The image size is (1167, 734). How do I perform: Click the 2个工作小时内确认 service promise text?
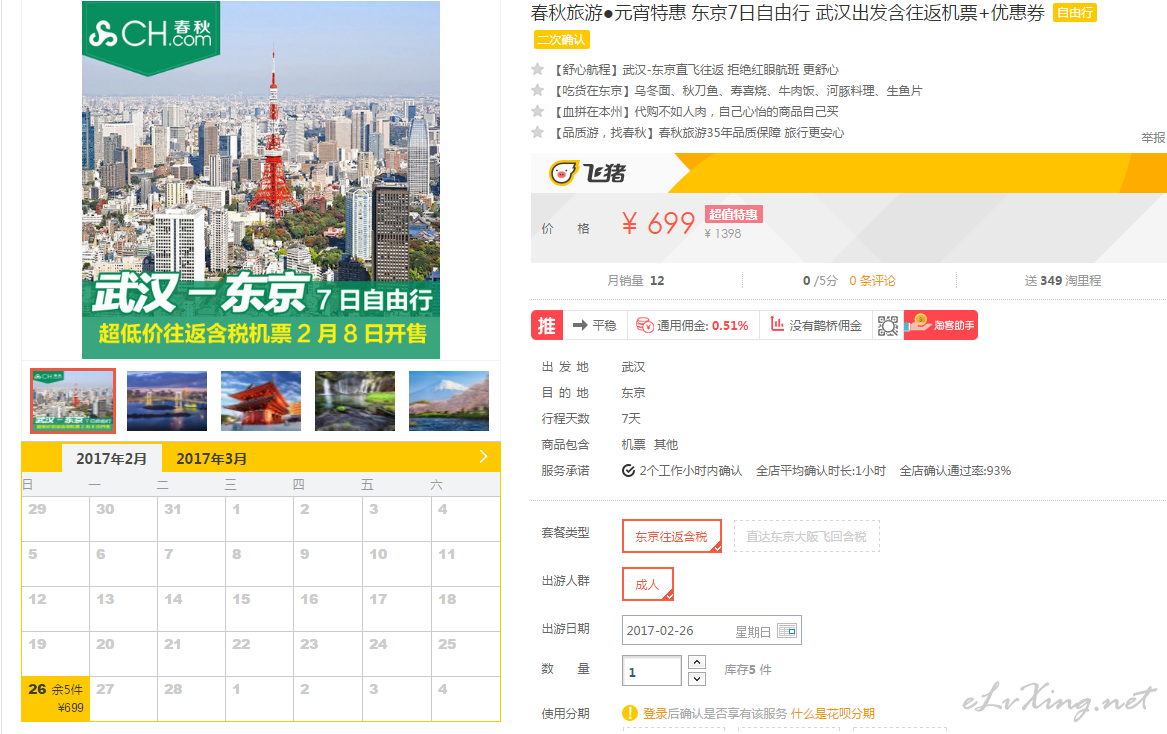pos(691,470)
